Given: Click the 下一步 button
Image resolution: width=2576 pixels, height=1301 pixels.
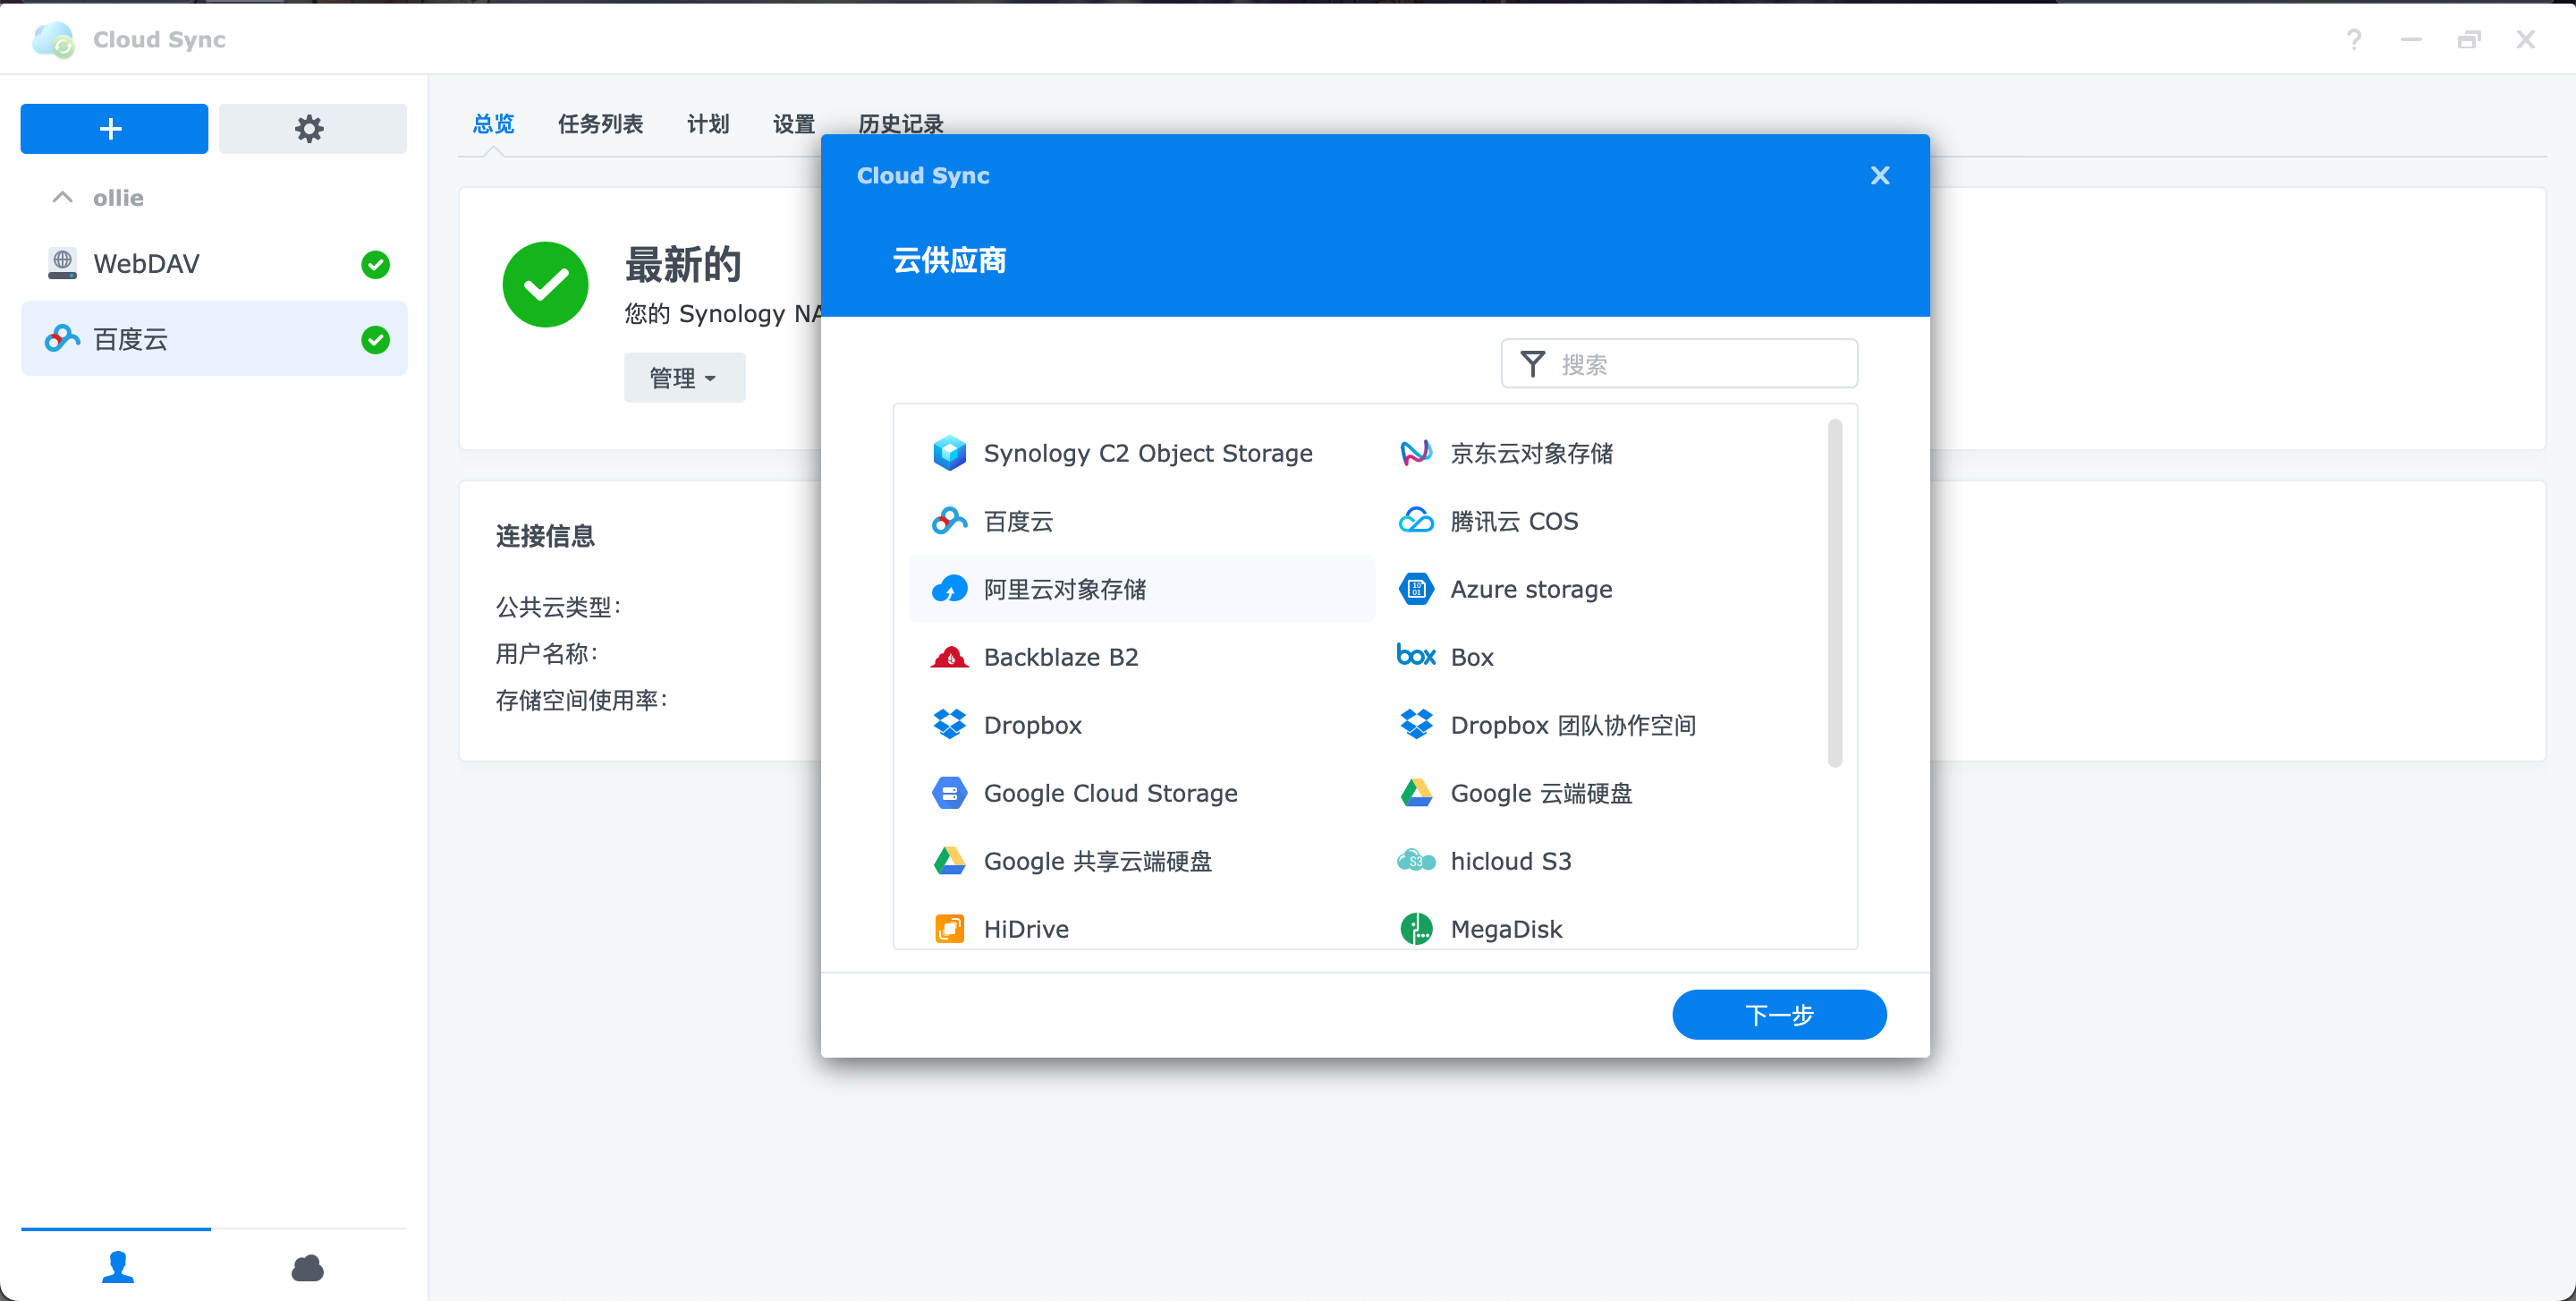Looking at the screenshot, I should 1779,1015.
